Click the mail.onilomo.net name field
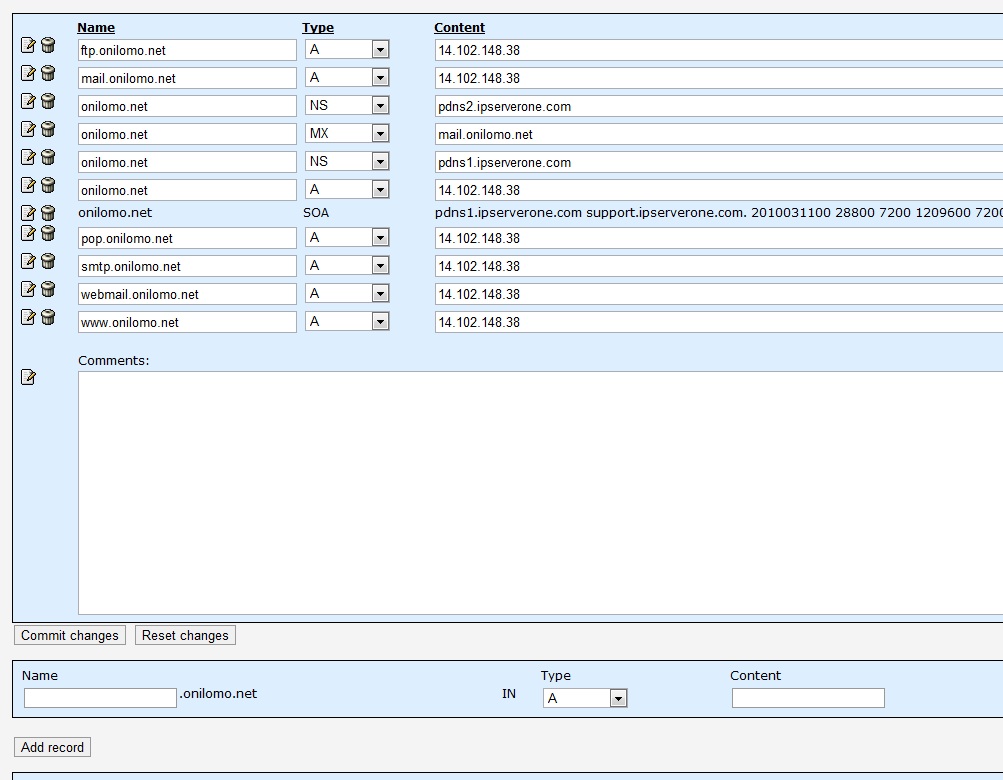This screenshot has height=780, width=1003. click(x=187, y=78)
